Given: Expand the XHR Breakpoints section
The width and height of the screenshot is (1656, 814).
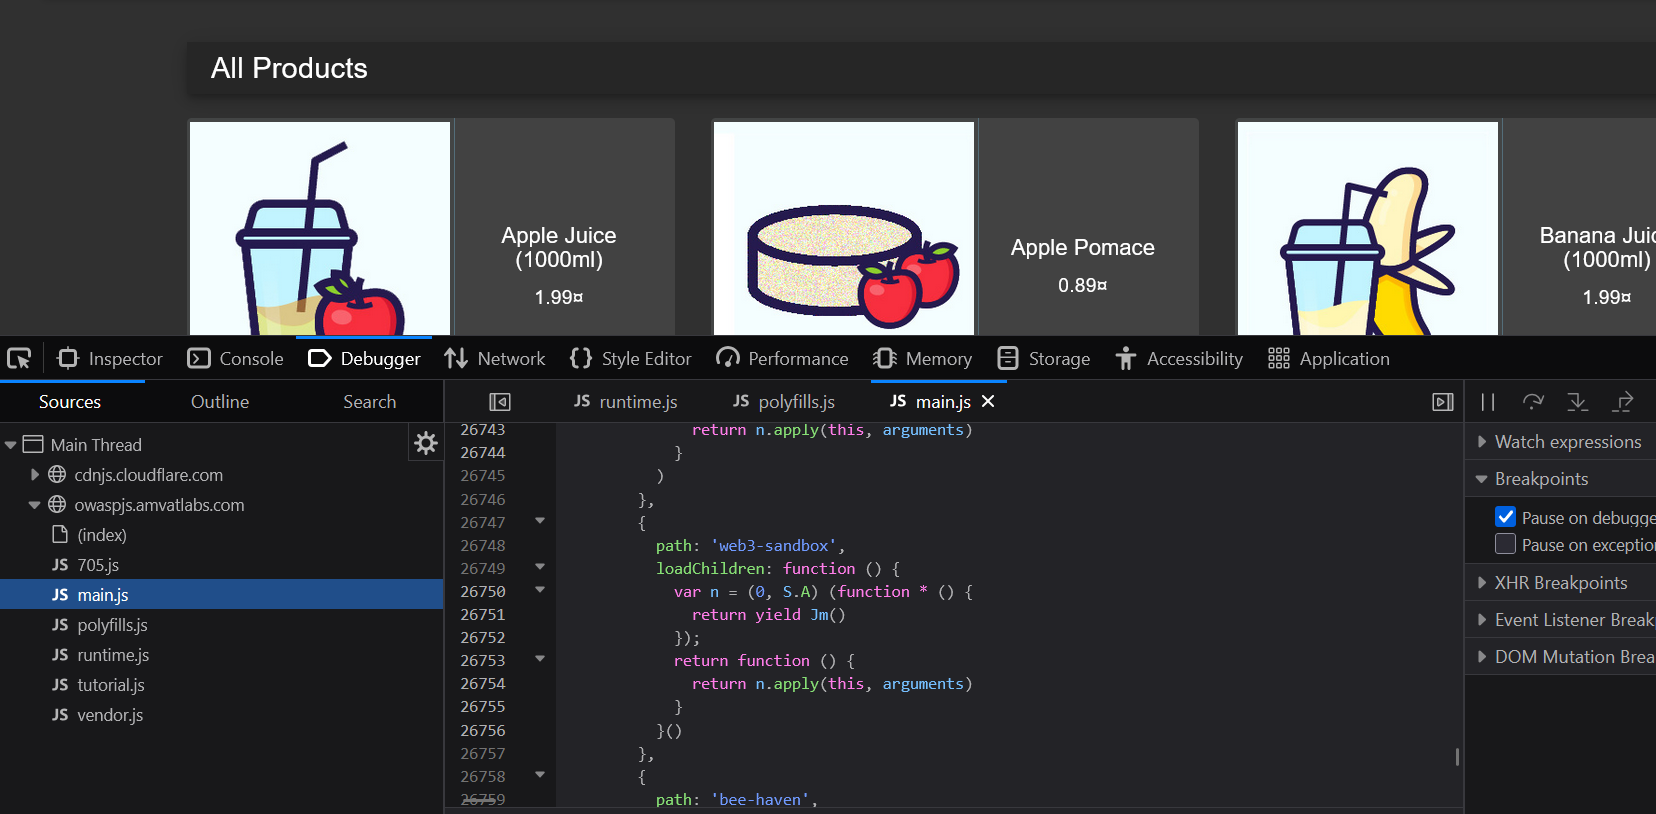Looking at the screenshot, I should (x=1482, y=583).
